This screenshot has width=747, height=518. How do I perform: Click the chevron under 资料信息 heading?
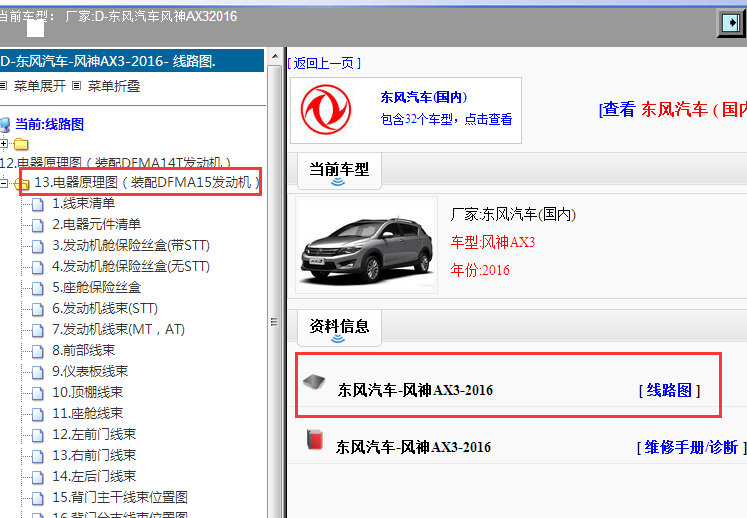pyautogui.click(x=338, y=339)
